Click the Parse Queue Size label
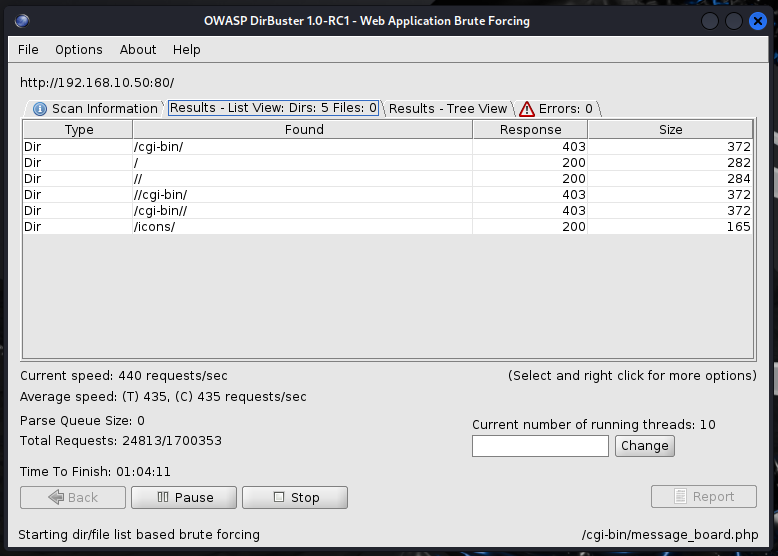Screen dimensions: 778x556 click(x=82, y=421)
